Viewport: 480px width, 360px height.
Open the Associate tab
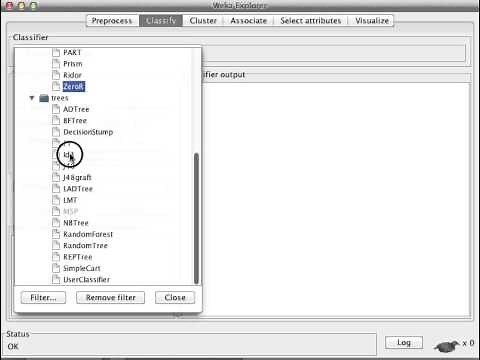coord(249,21)
